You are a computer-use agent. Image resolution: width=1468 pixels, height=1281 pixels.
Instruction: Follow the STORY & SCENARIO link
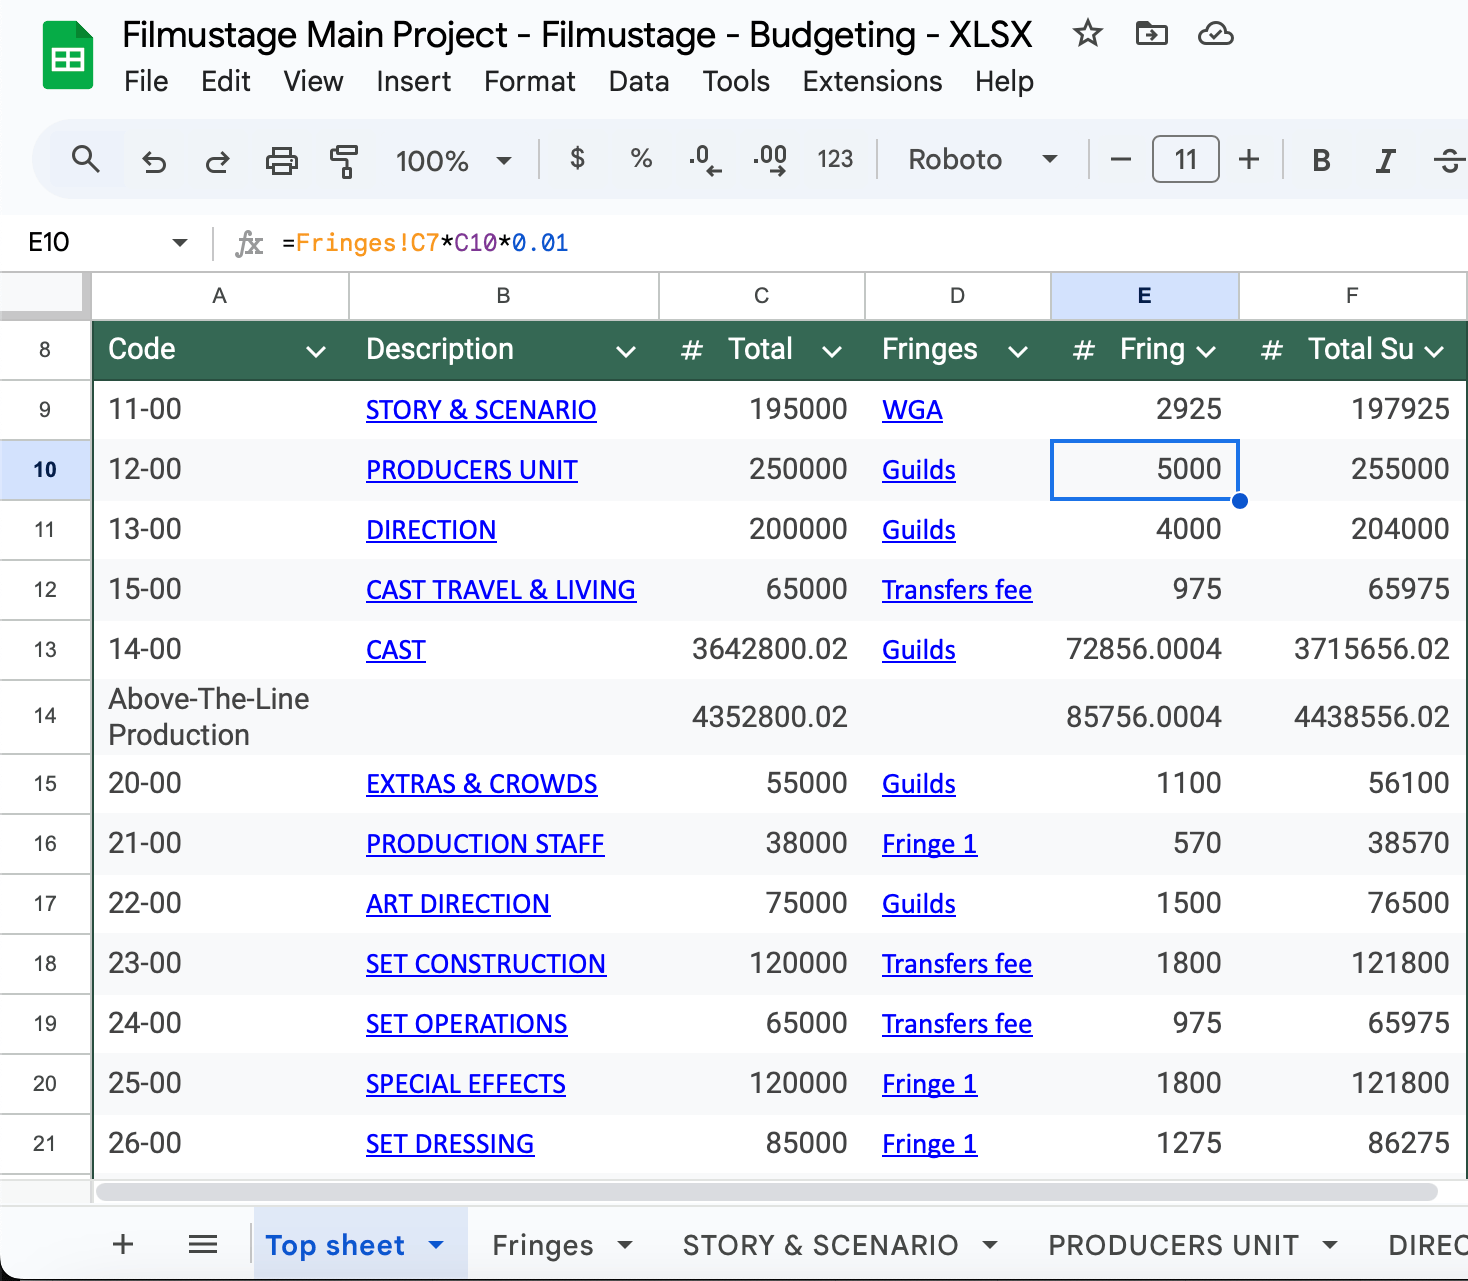(x=481, y=410)
